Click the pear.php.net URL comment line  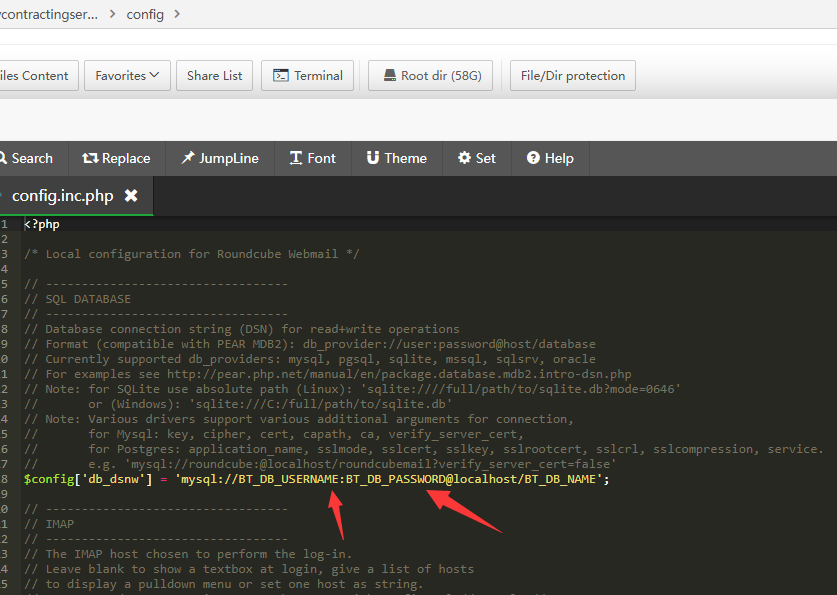coord(328,374)
